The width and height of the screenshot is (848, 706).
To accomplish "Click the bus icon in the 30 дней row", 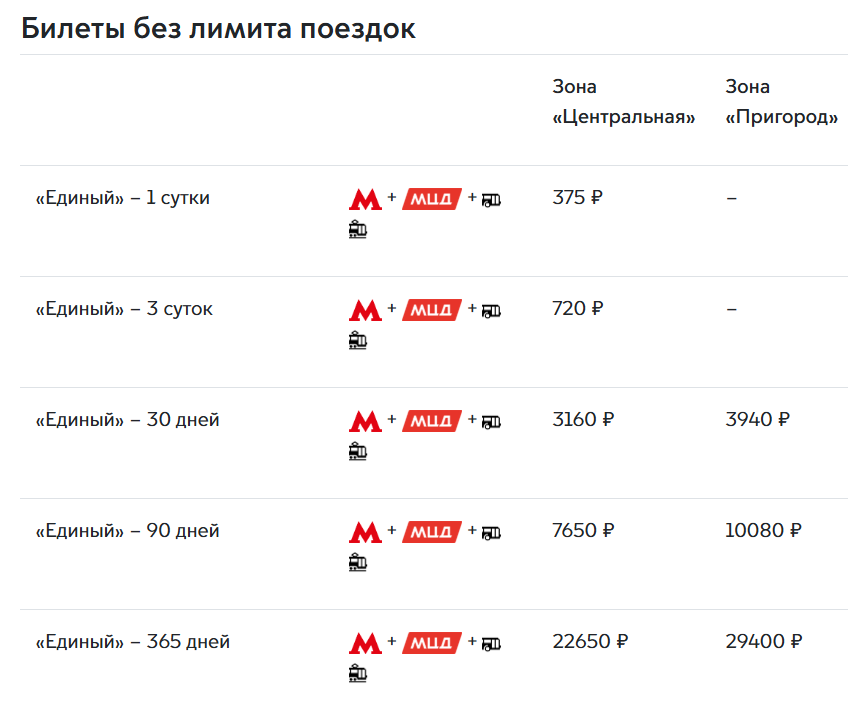I will point(492,421).
